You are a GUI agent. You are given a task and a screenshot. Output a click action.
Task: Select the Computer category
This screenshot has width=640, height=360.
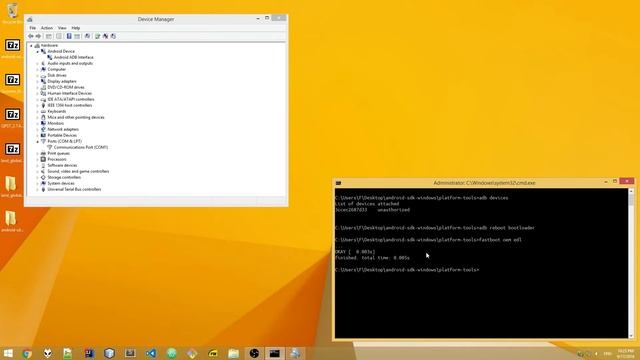click(x=56, y=69)
